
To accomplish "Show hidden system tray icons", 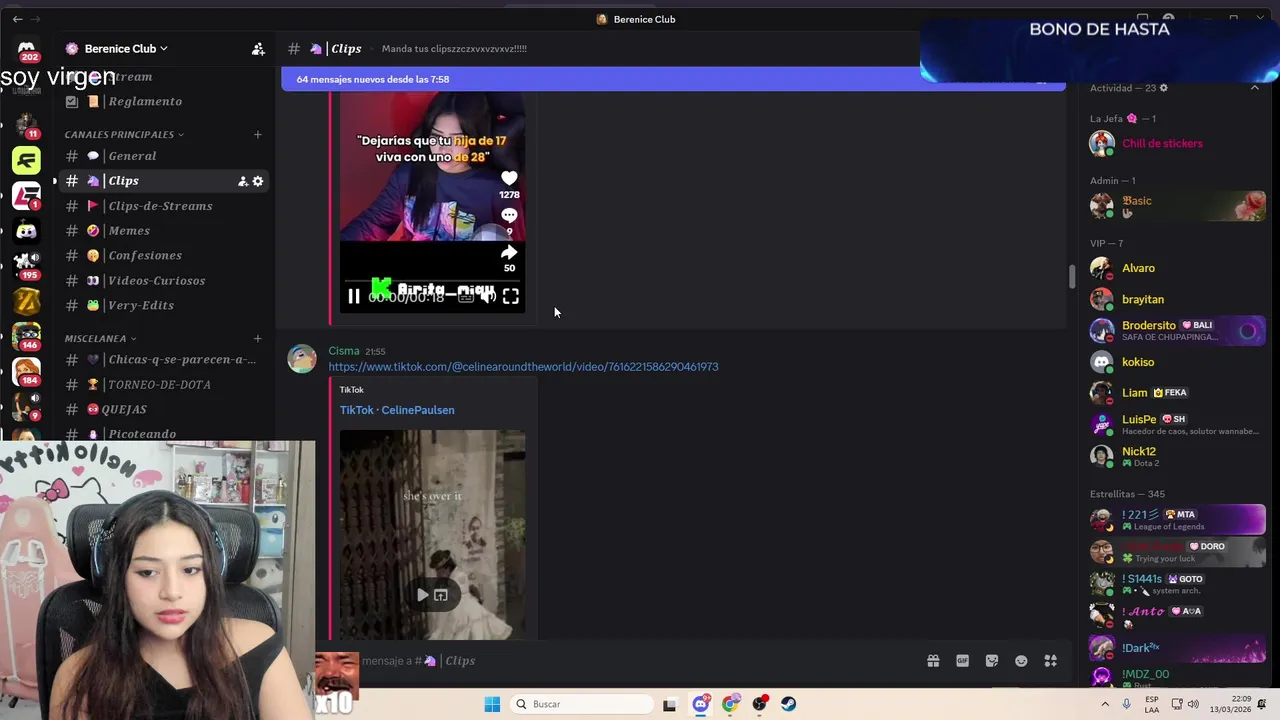I will pos(1106,704).
